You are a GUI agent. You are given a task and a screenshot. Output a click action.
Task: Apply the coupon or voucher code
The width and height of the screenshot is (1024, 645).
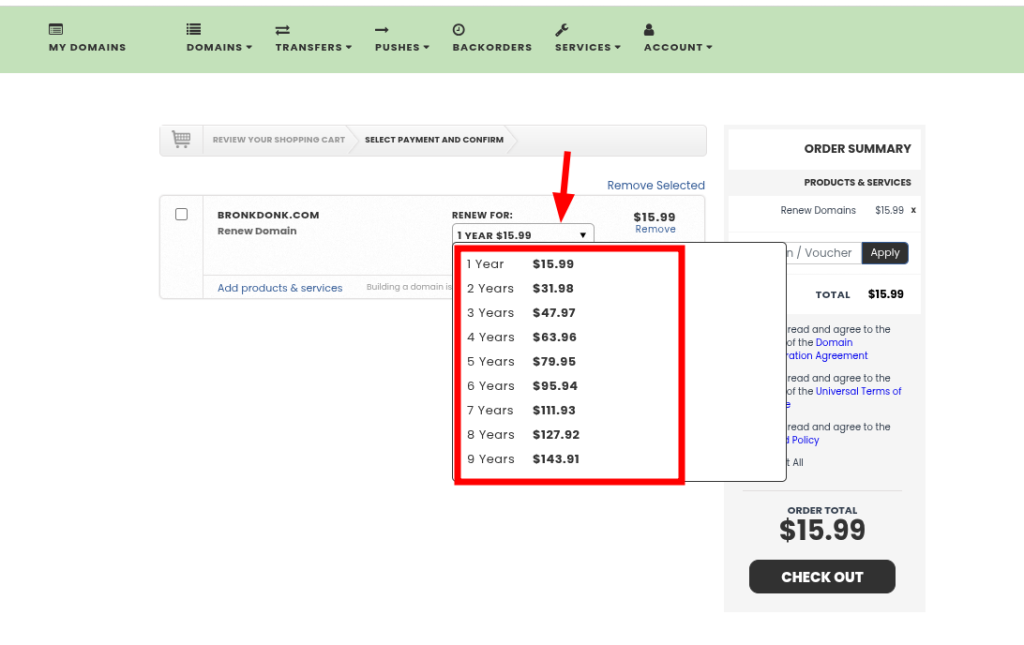point(885,253)
